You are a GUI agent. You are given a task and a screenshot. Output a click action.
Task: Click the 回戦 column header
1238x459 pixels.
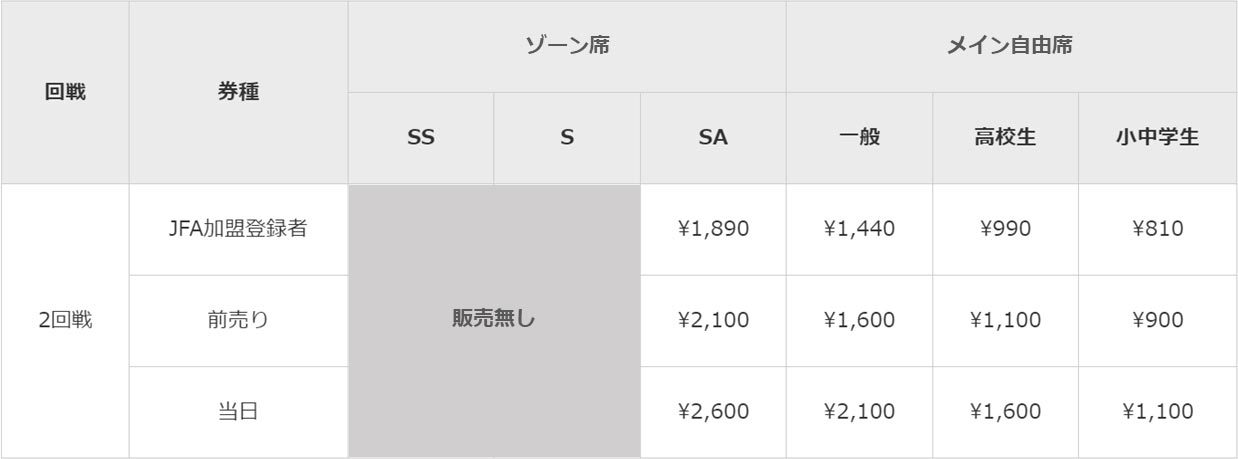click(x=65, y=92)
